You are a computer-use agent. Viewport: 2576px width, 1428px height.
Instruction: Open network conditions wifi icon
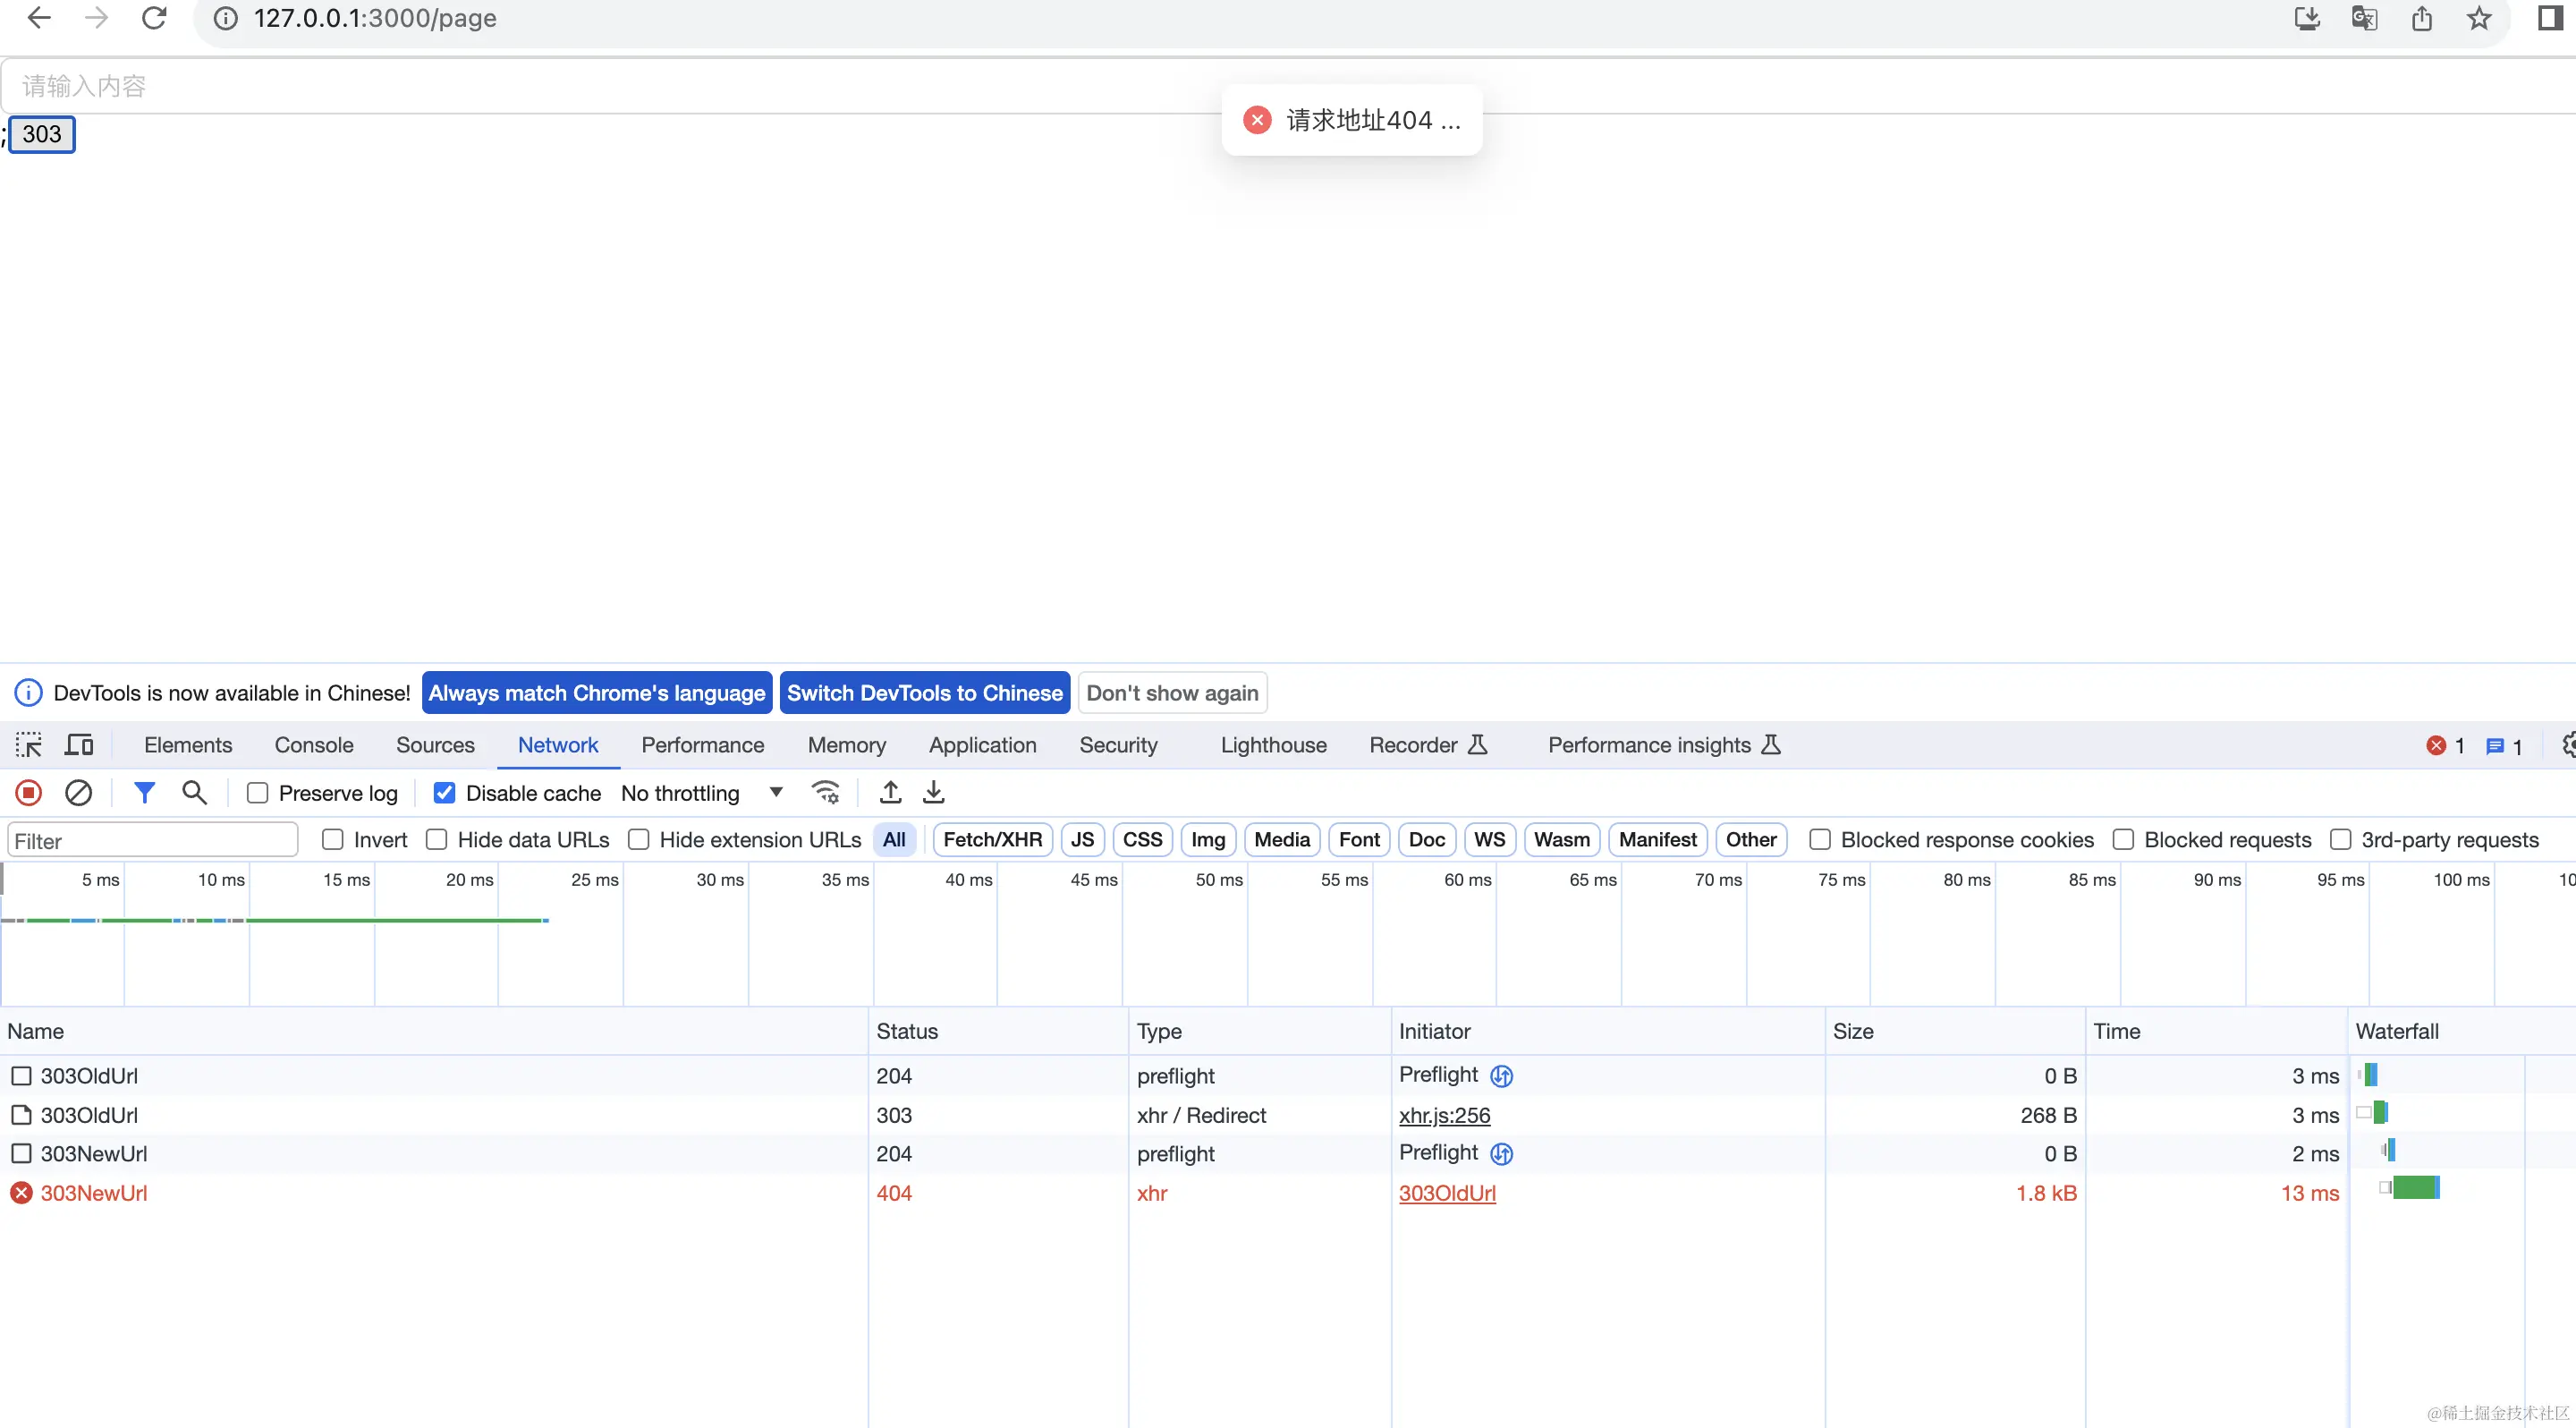click(825, 793)
